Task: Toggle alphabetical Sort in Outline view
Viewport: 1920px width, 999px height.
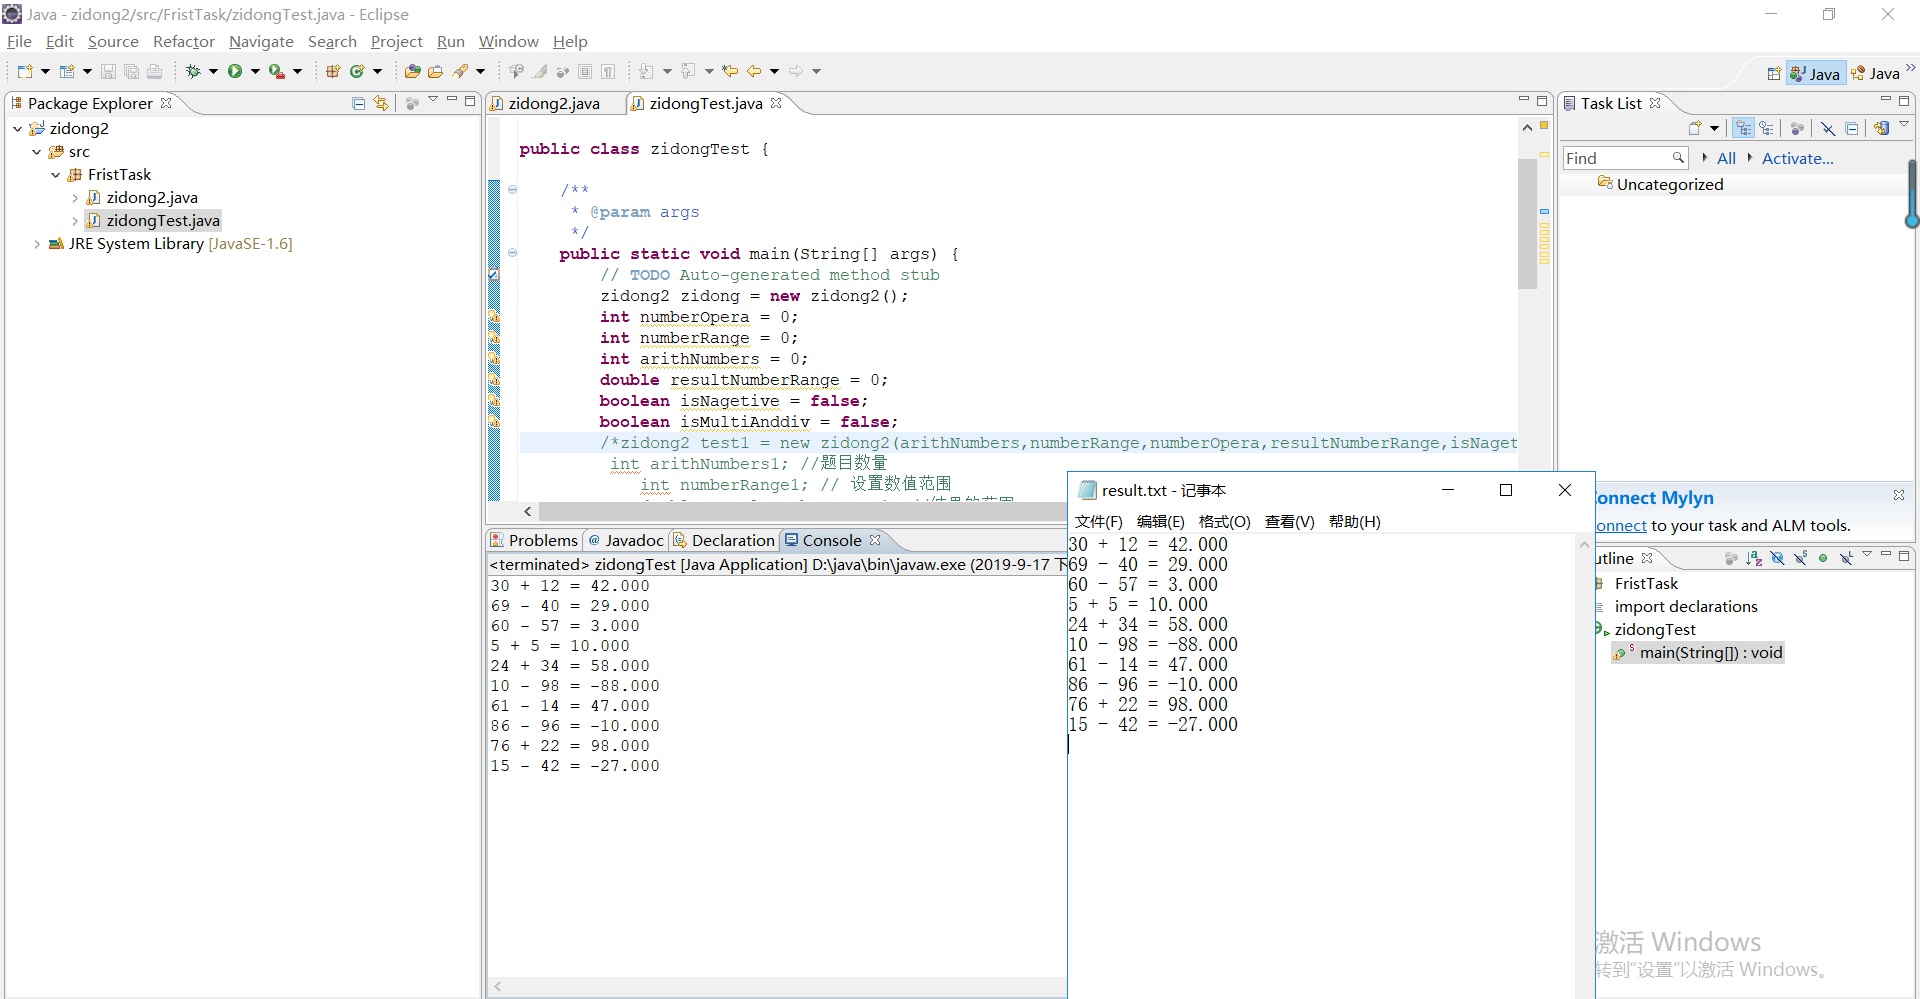Action: 1754,558
